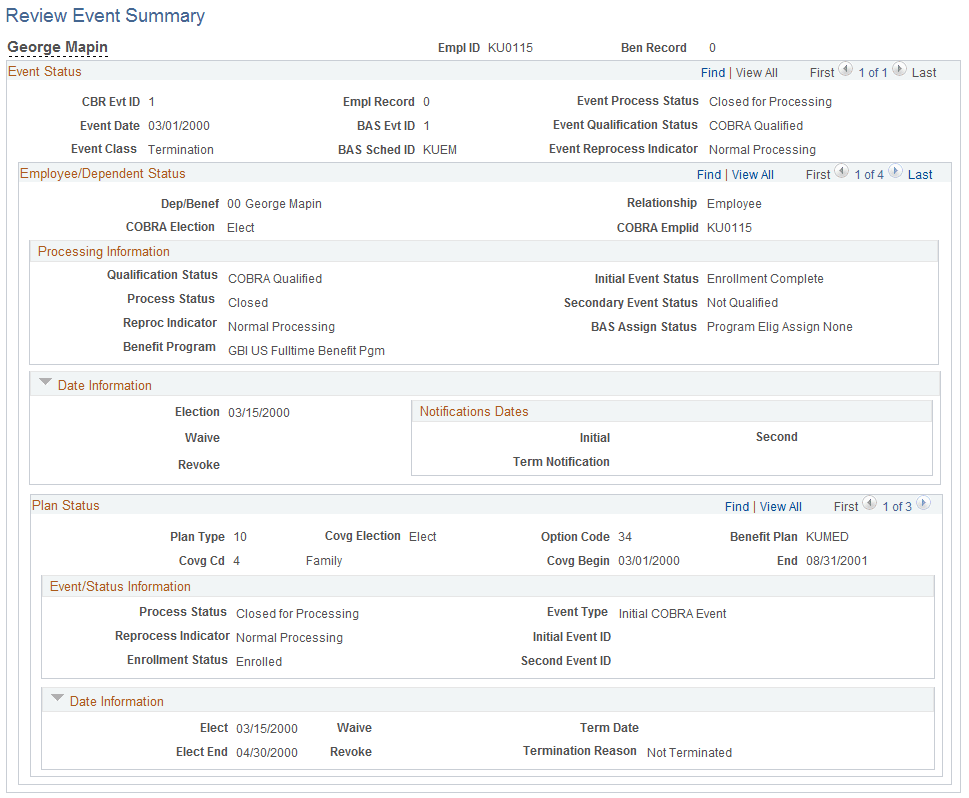Screen dimensions: 969x798
Task: Click Relationship value Employee
Action: (x=734, y=204)
